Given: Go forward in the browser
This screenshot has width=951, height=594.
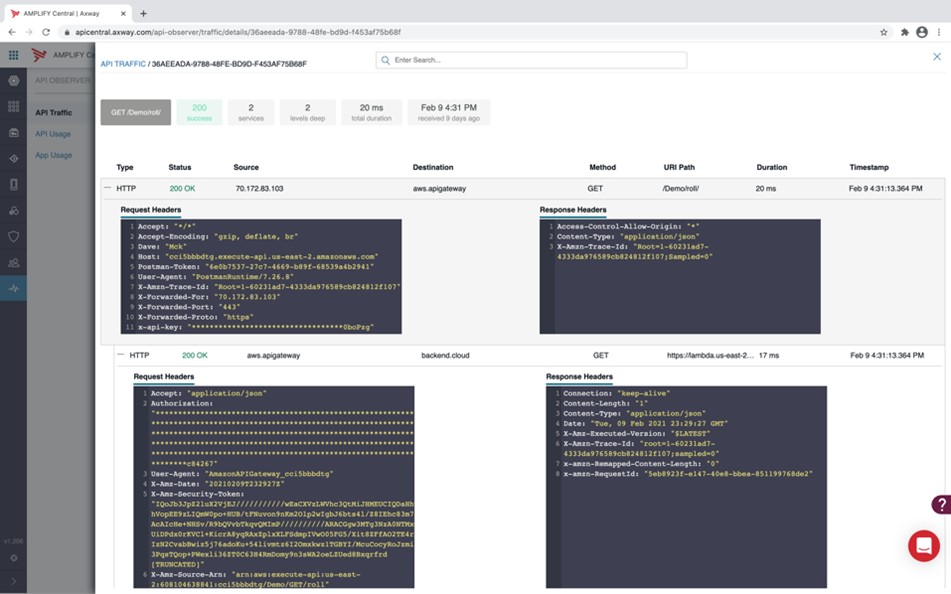Looking at the screenshot, I should coord(29,32).
